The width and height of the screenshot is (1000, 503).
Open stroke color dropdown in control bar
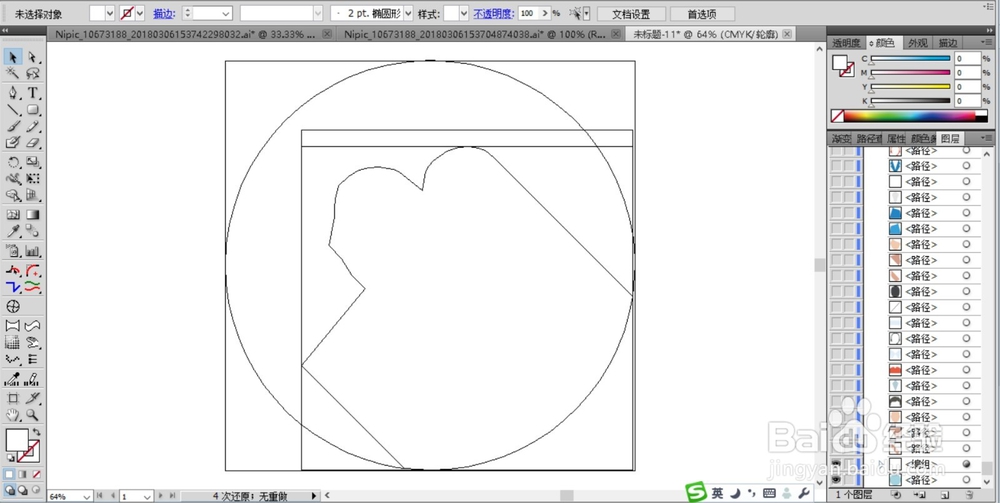click(x=140, y=13)
